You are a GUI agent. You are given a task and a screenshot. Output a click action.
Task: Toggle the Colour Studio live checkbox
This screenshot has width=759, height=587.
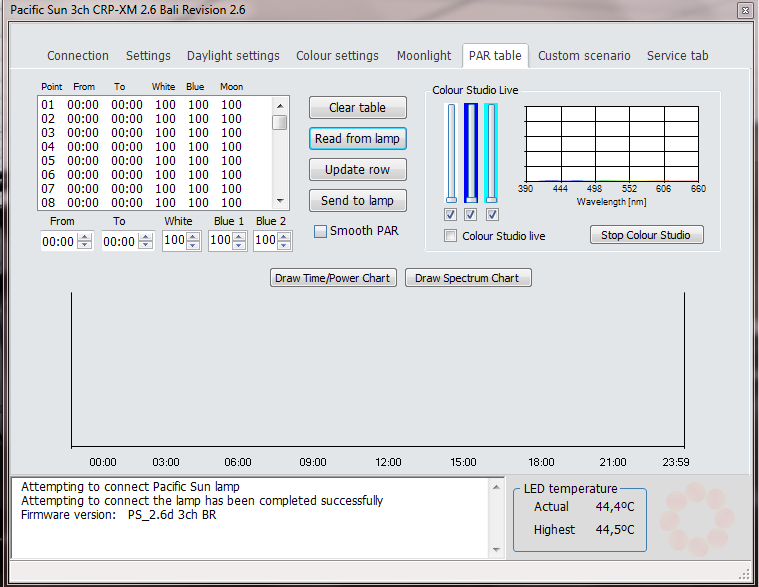[451, 236]
